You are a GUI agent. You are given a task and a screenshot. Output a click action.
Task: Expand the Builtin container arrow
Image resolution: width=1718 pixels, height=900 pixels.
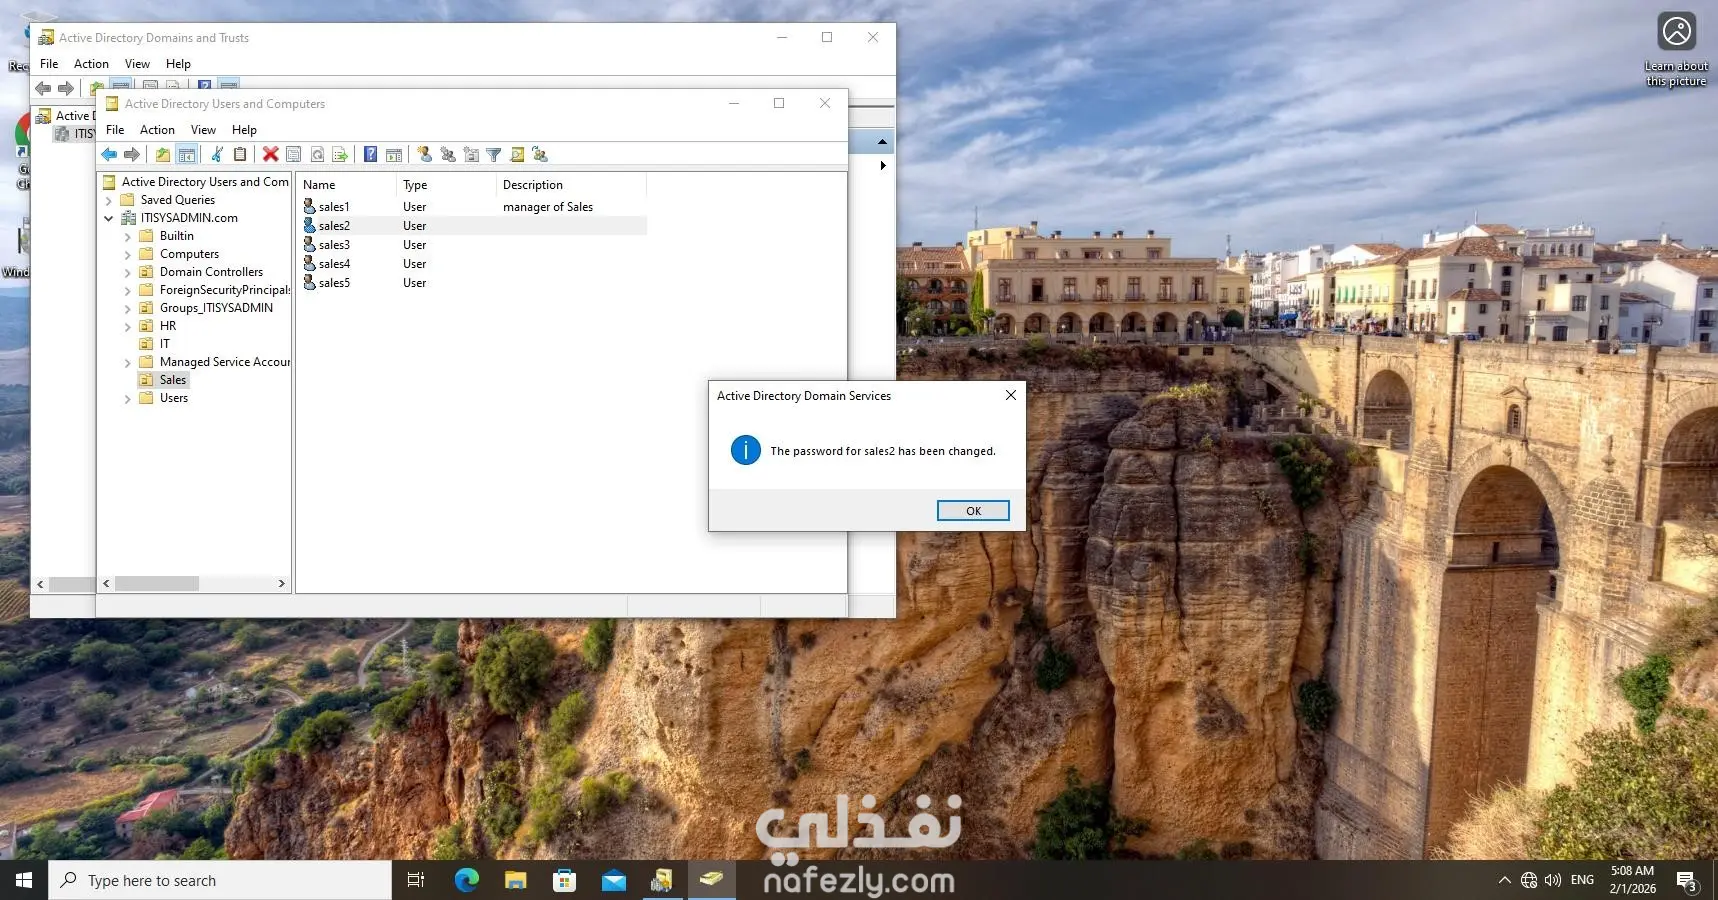pos(128,237)
